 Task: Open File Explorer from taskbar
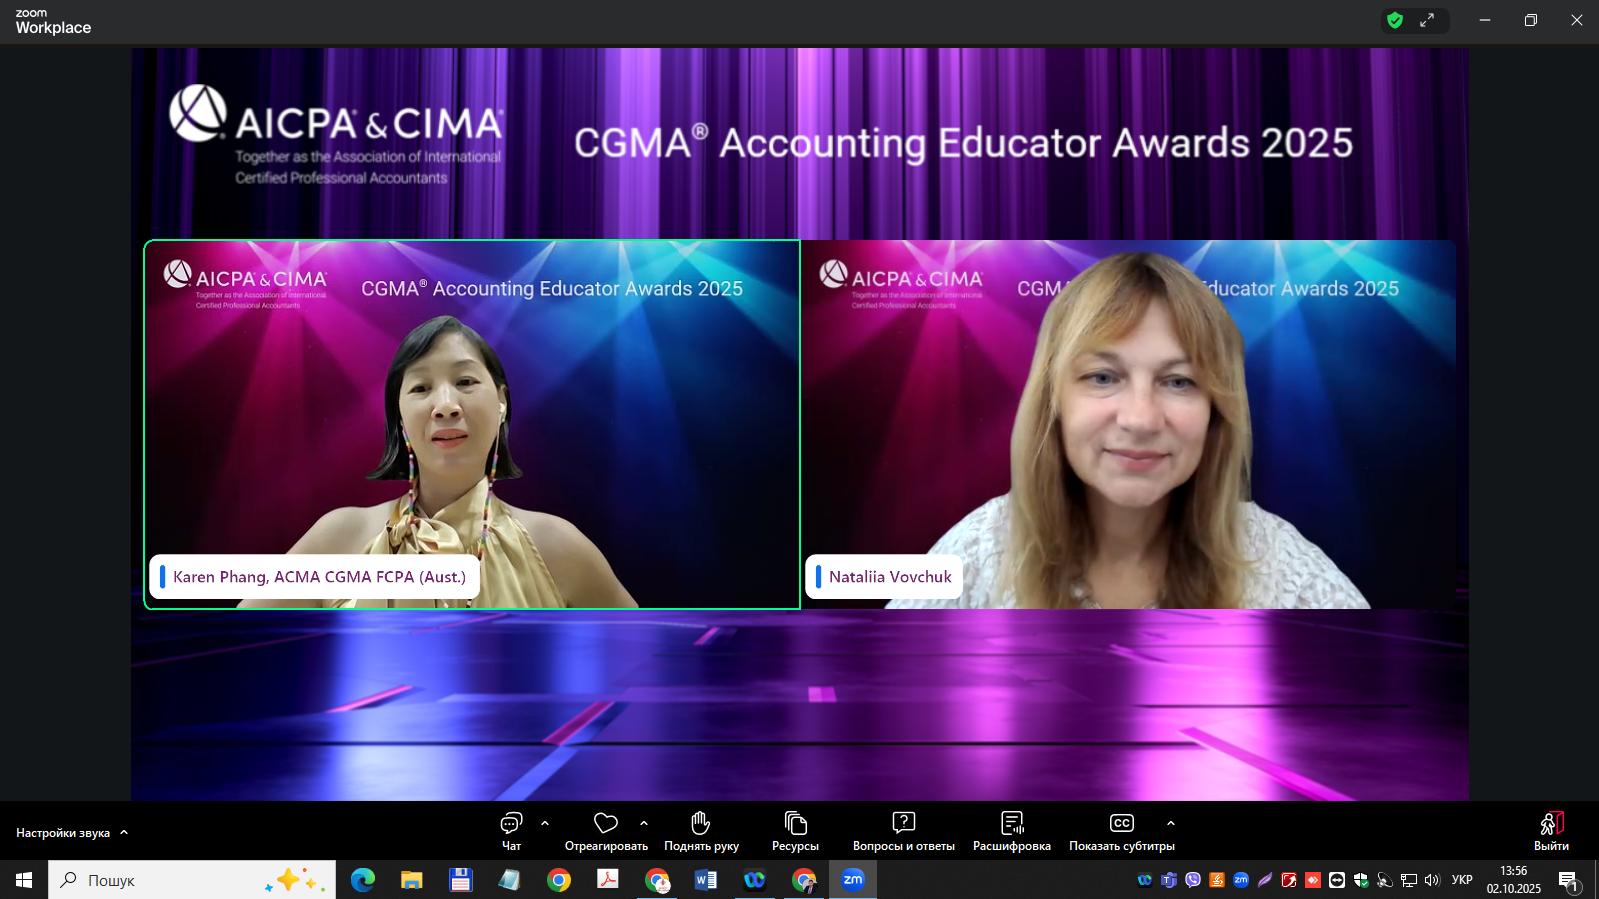tap(411, 880)
